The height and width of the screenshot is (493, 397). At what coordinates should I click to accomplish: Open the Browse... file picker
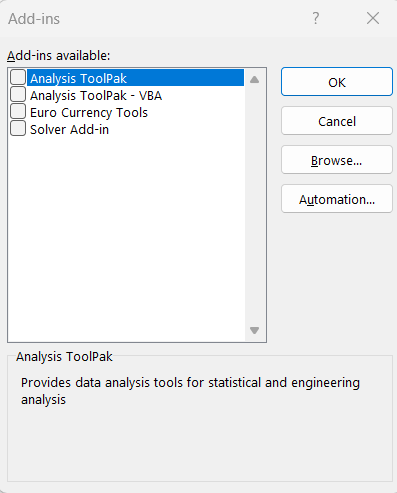[x=337, y=160]
